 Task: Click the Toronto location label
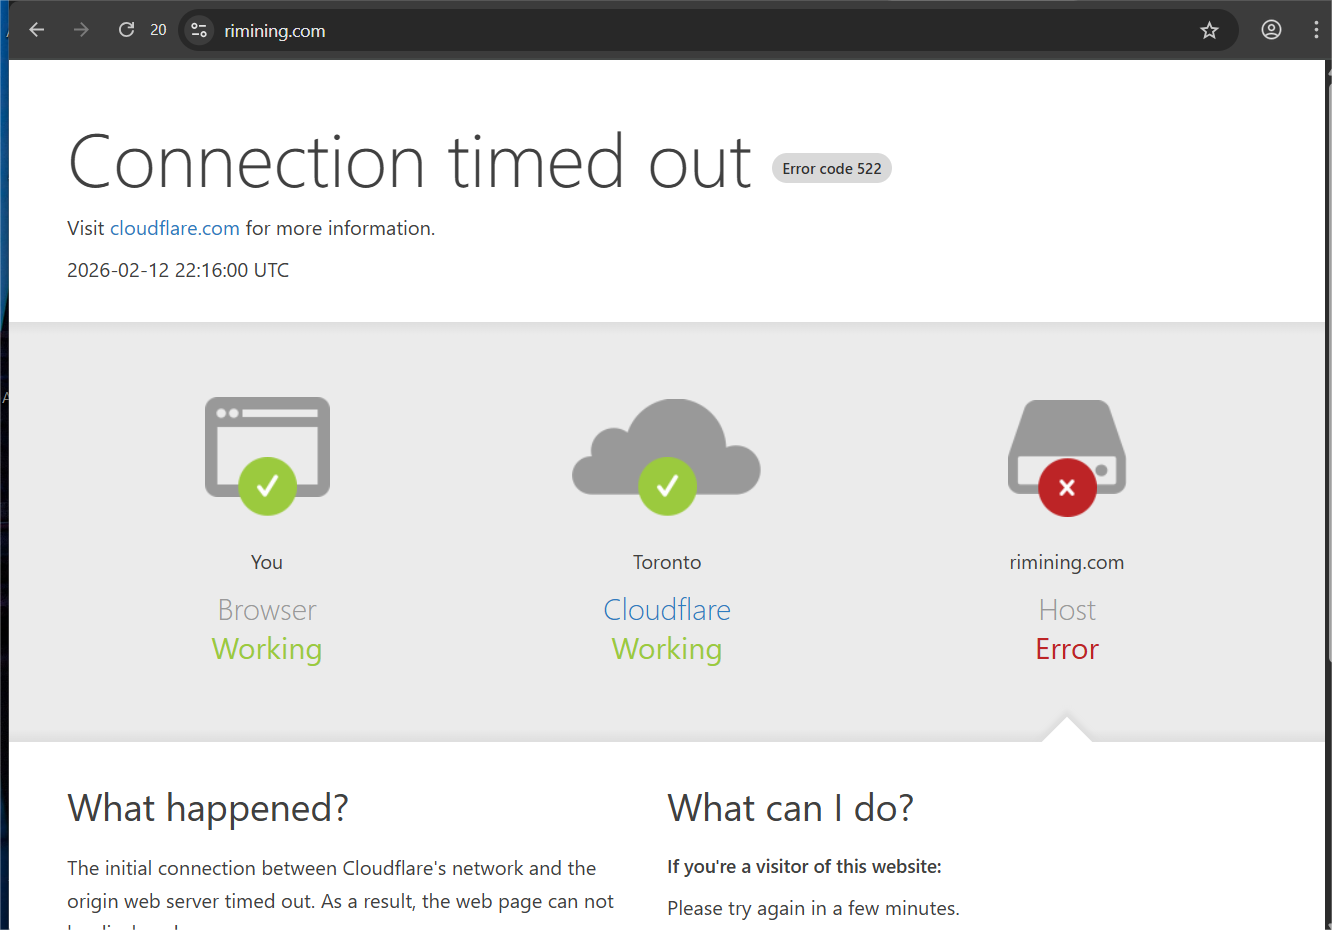pyautogui.click(x=667, y=562)
